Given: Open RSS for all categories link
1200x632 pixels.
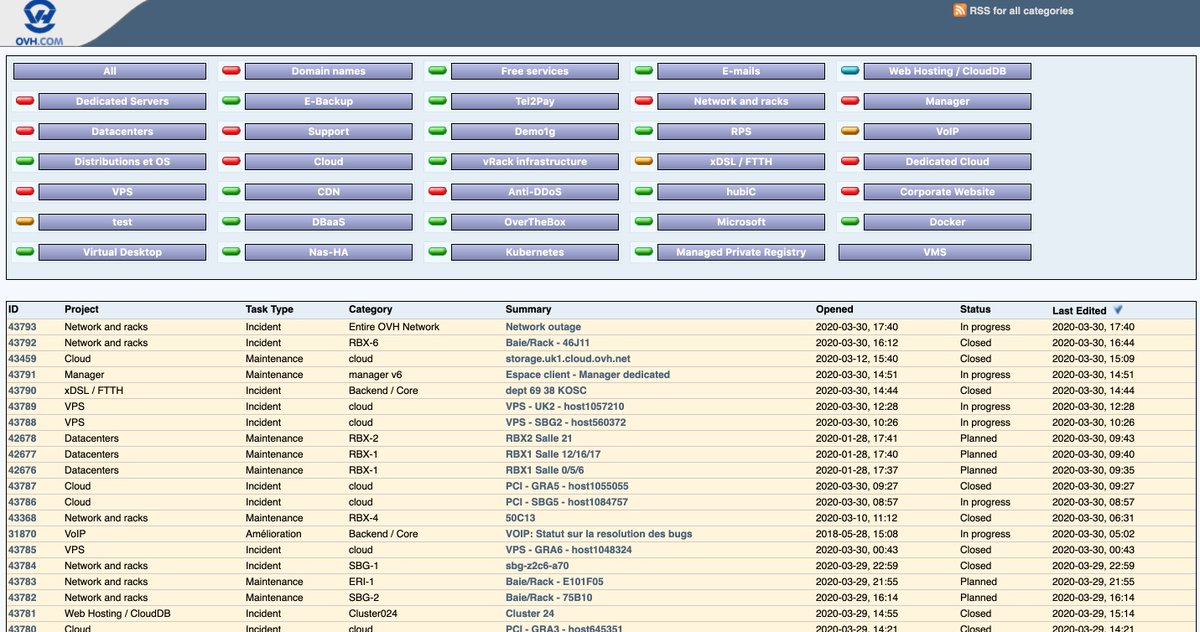Looking at the screenshot, I should pyautogui.click(x=1021, y=11).
